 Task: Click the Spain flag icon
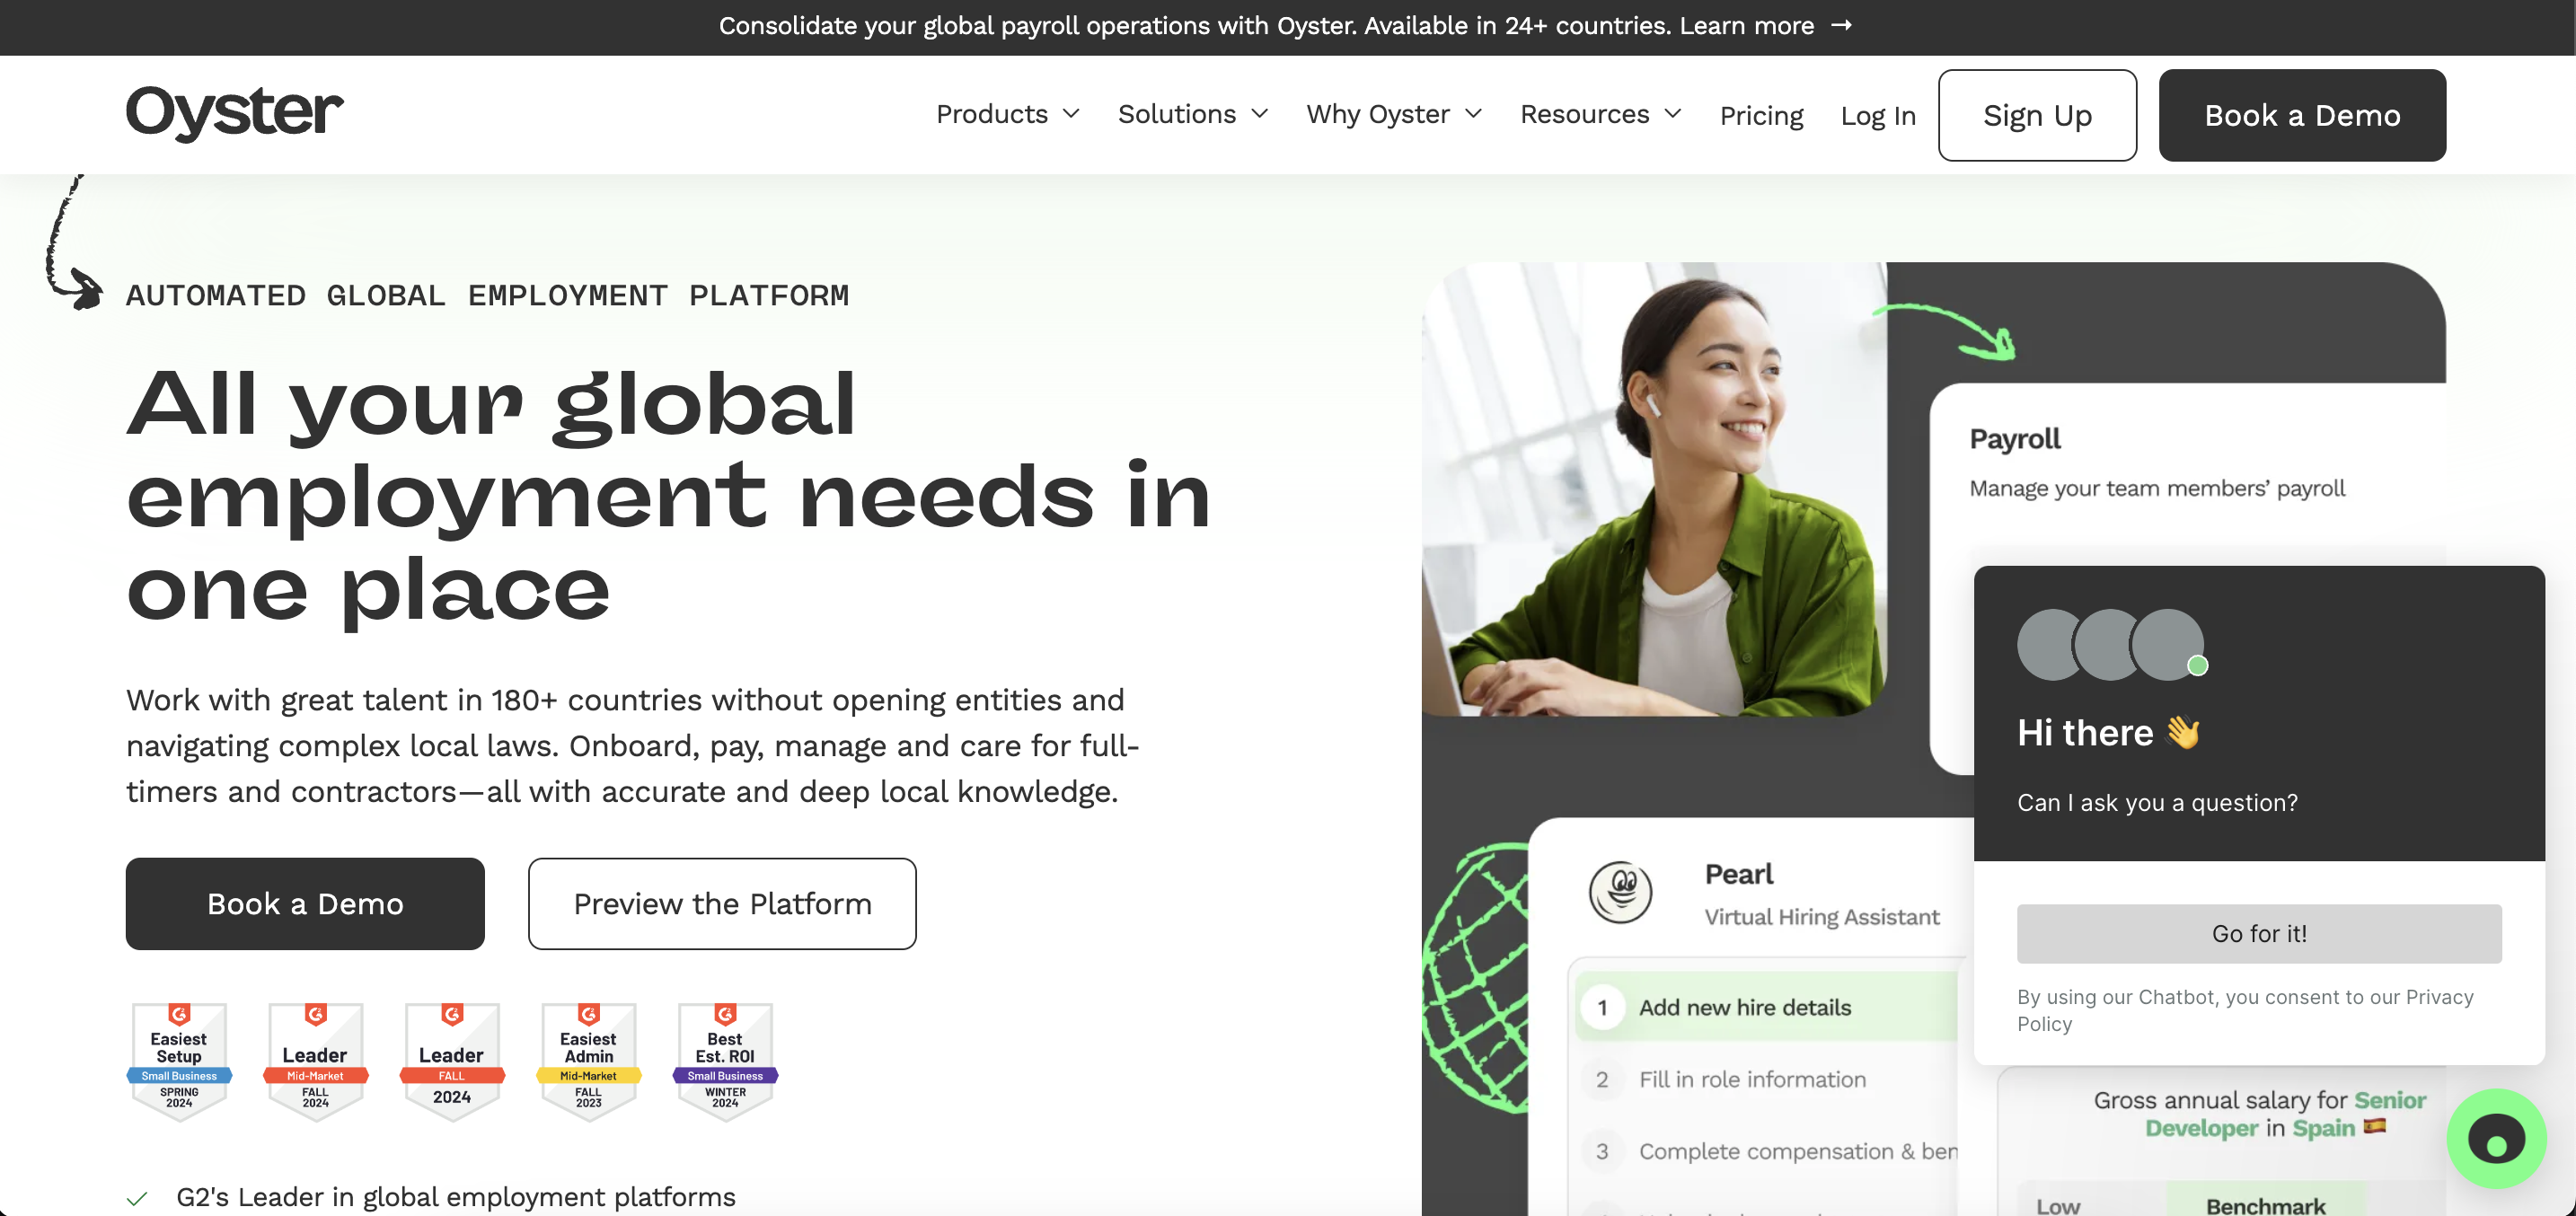[2374, 1127]
